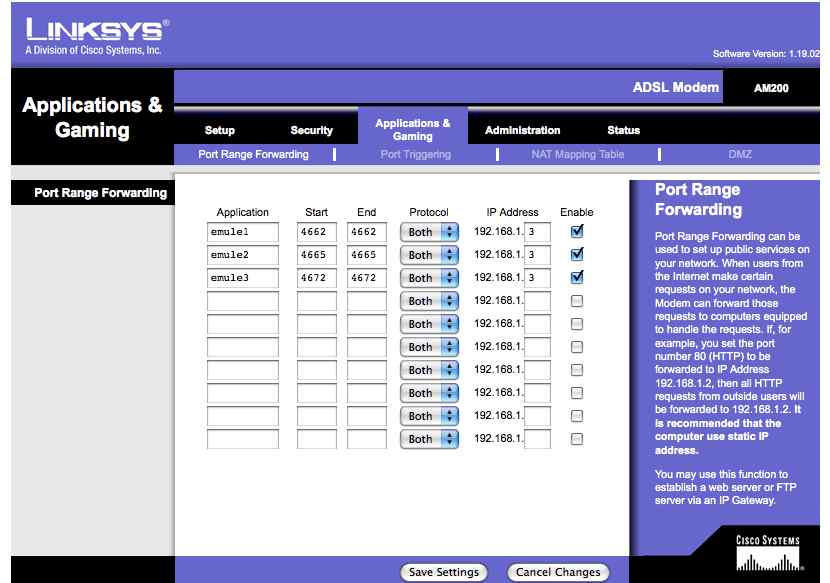Click End port field showing 4662
The width and height of the screenshot is (830, 583).
[x=367, y=232]
